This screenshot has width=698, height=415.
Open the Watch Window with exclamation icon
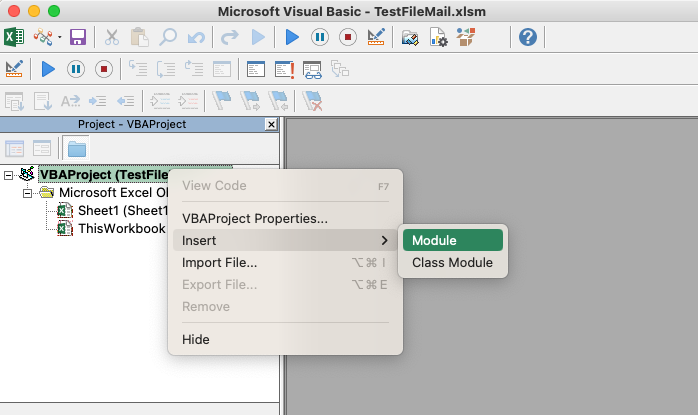[x=284, y=69]
